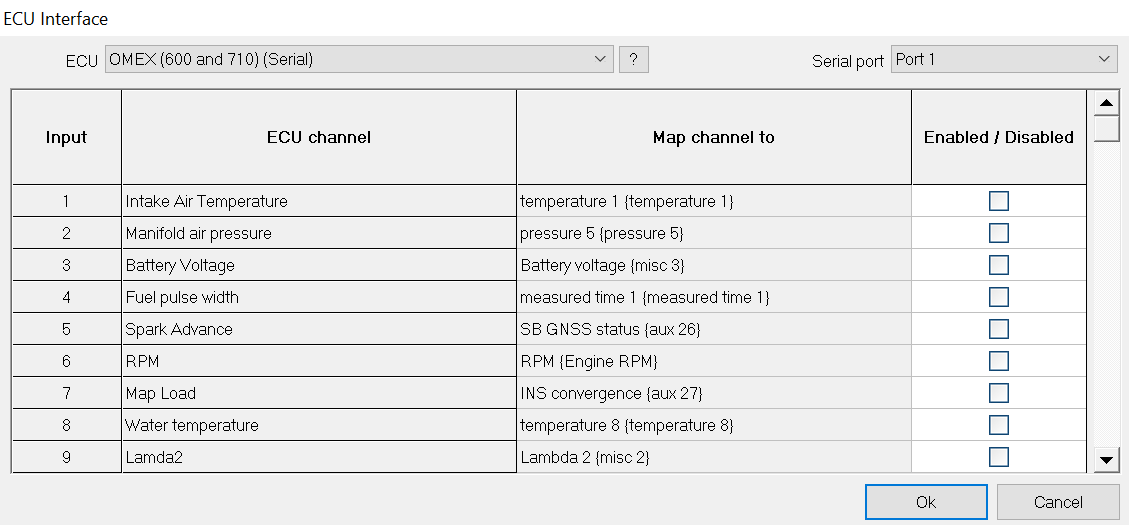The width and height of the screenshot is (1129, 525).
Task: Select the Fuel pulse width channel cell
Action: click(318, 297)
